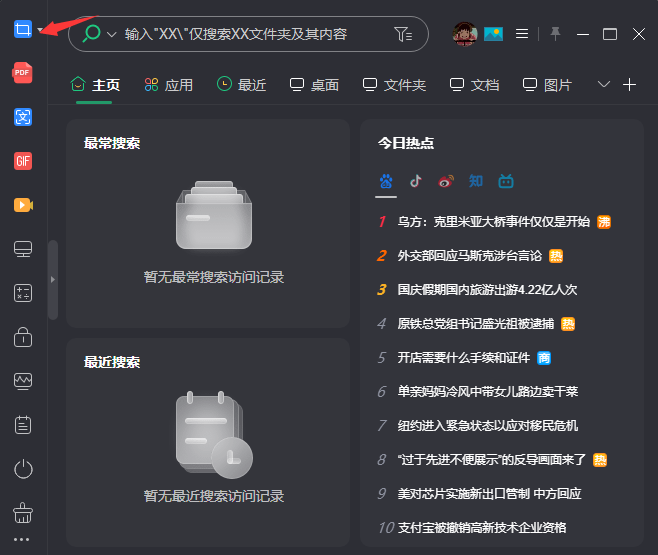Switch to the 文档 tab

coord(474,85)
